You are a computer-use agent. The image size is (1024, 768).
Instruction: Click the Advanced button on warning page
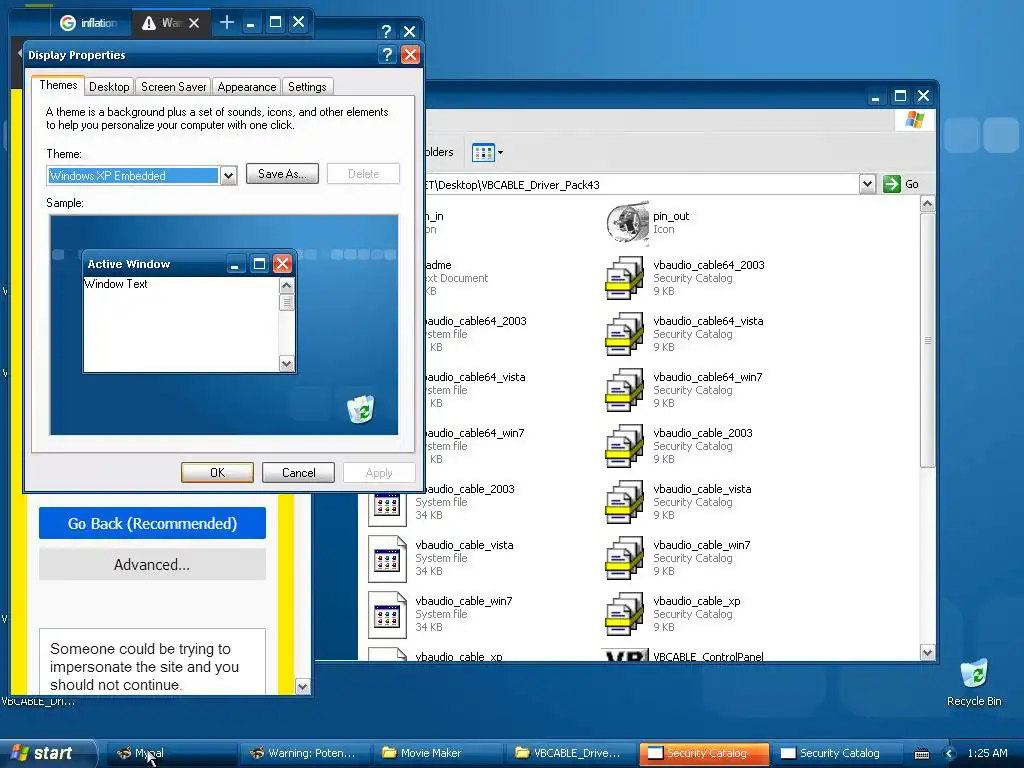tap(152, 564)
